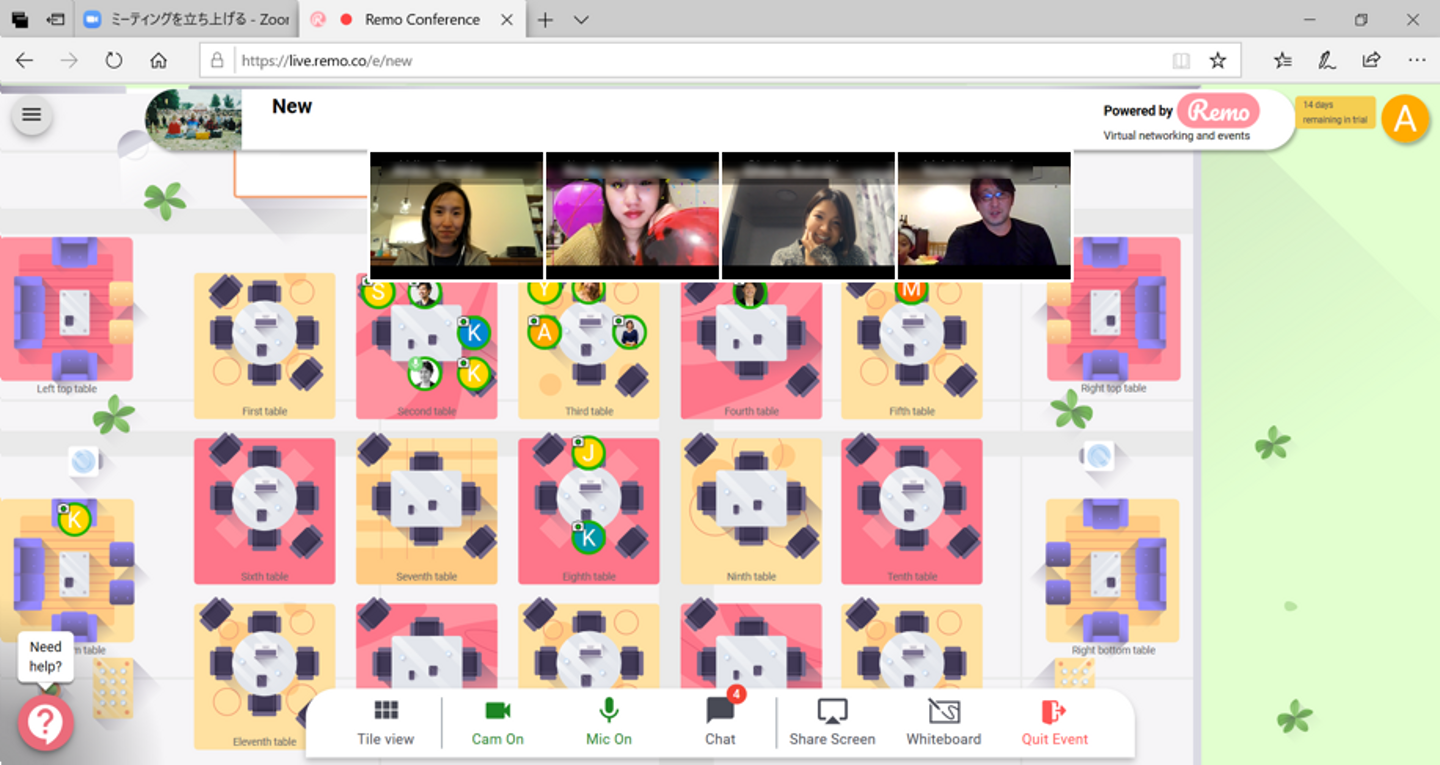Click the Need help? bubble
1440x765 pixels.
point(45,656)
